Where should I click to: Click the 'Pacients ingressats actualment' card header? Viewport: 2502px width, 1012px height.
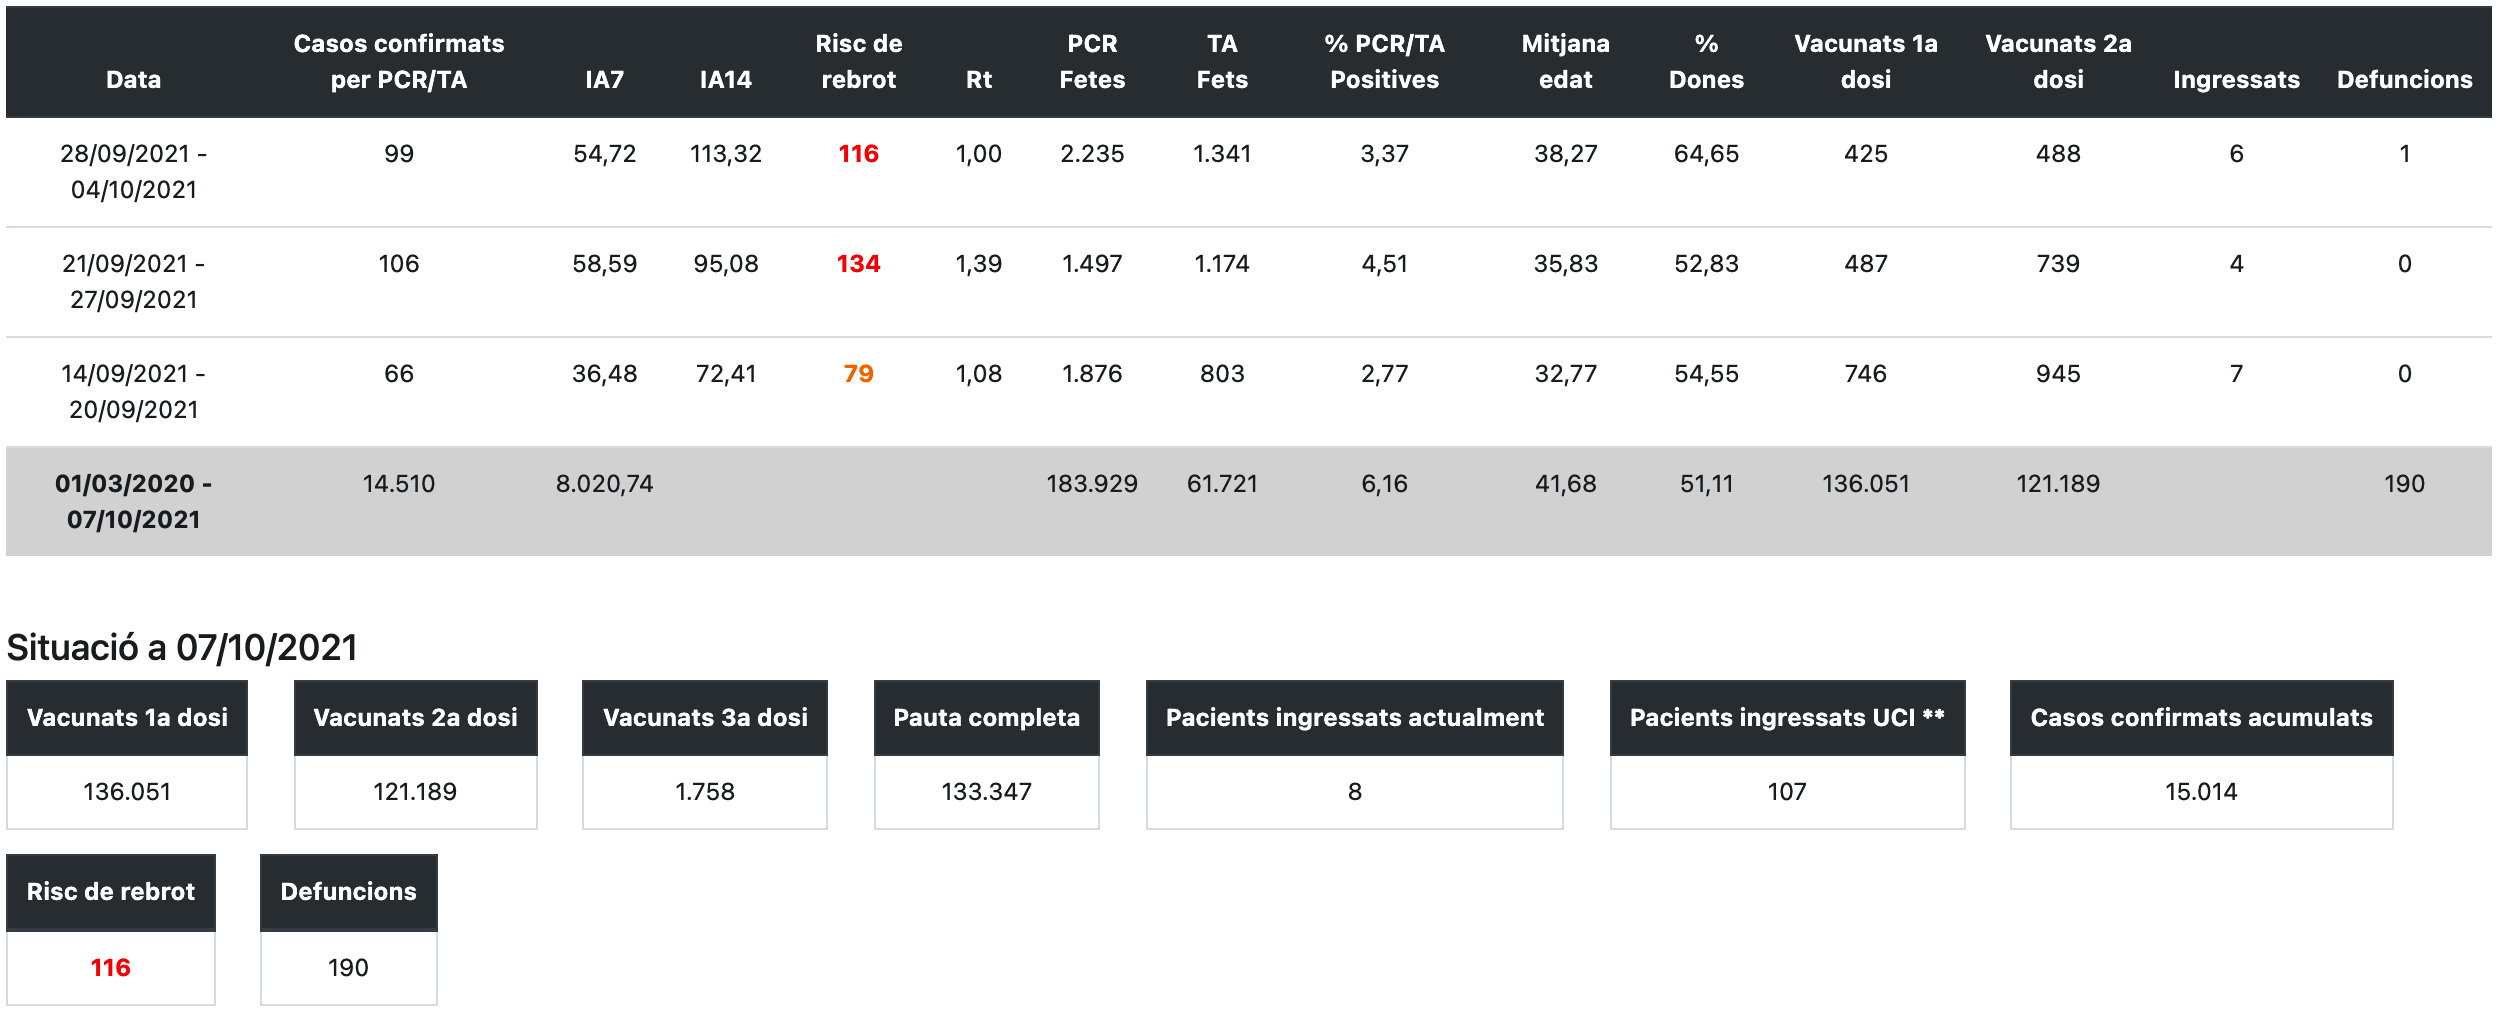coord(1354,718)
